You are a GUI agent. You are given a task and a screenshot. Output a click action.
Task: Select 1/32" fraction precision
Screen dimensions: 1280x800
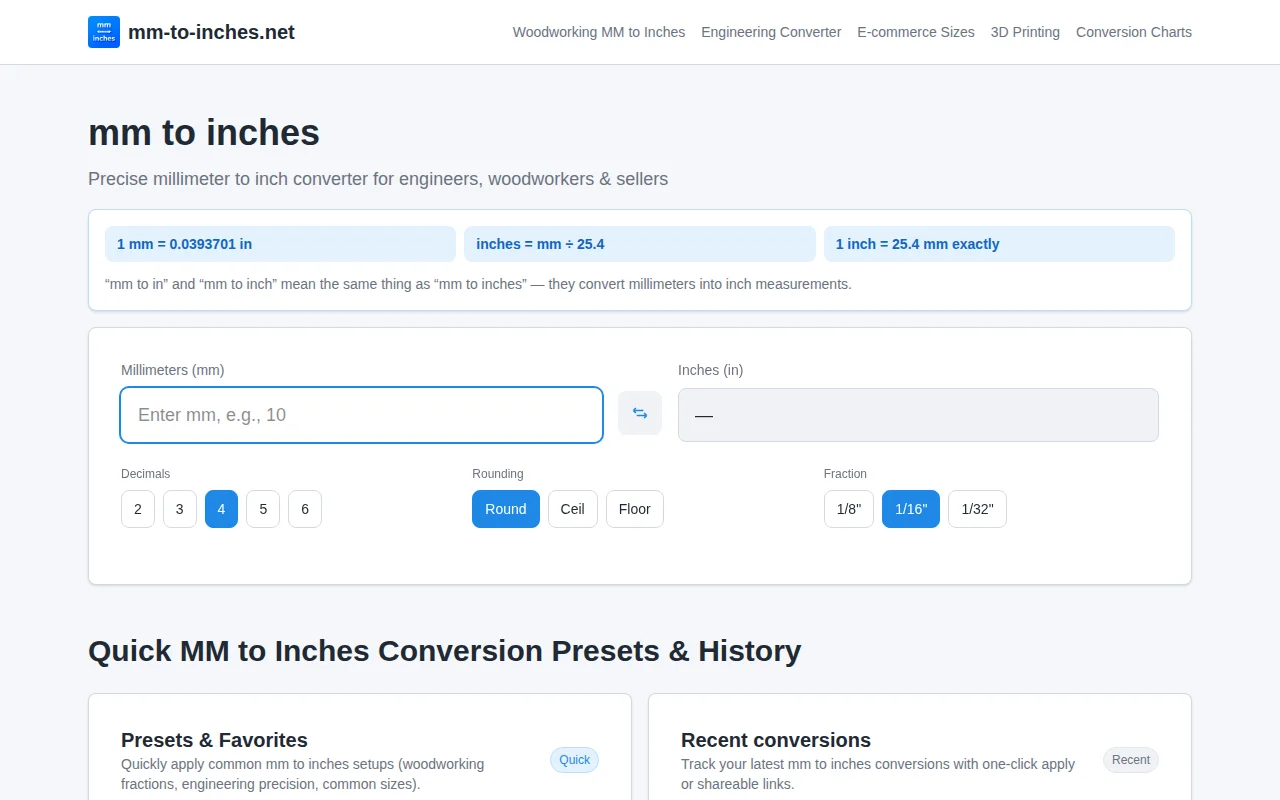[977, 509]
